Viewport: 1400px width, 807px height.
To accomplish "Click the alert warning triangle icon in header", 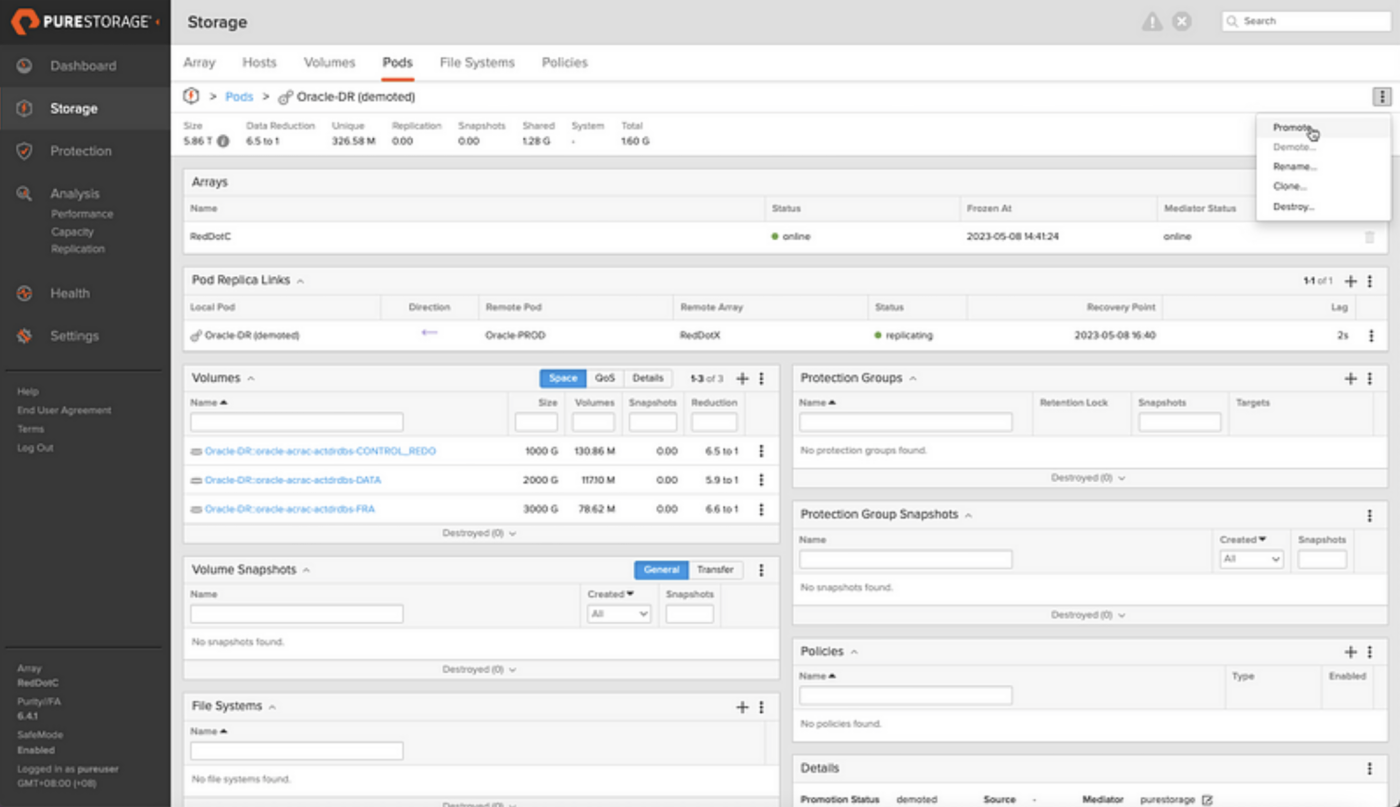I will (x=1152, y=21).
